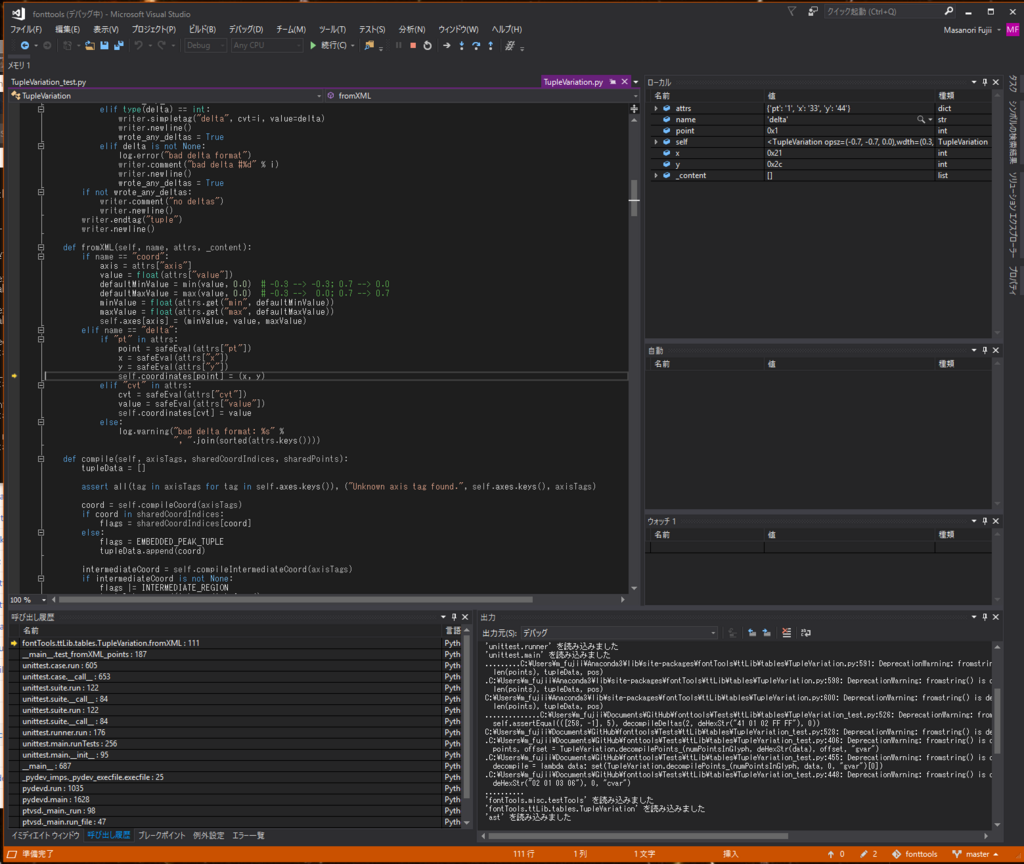Image resolution: width=1024 pixels, height=864 pixels.
Task: Click the pending changes pencil count in status bar
Action: [869, 854]
